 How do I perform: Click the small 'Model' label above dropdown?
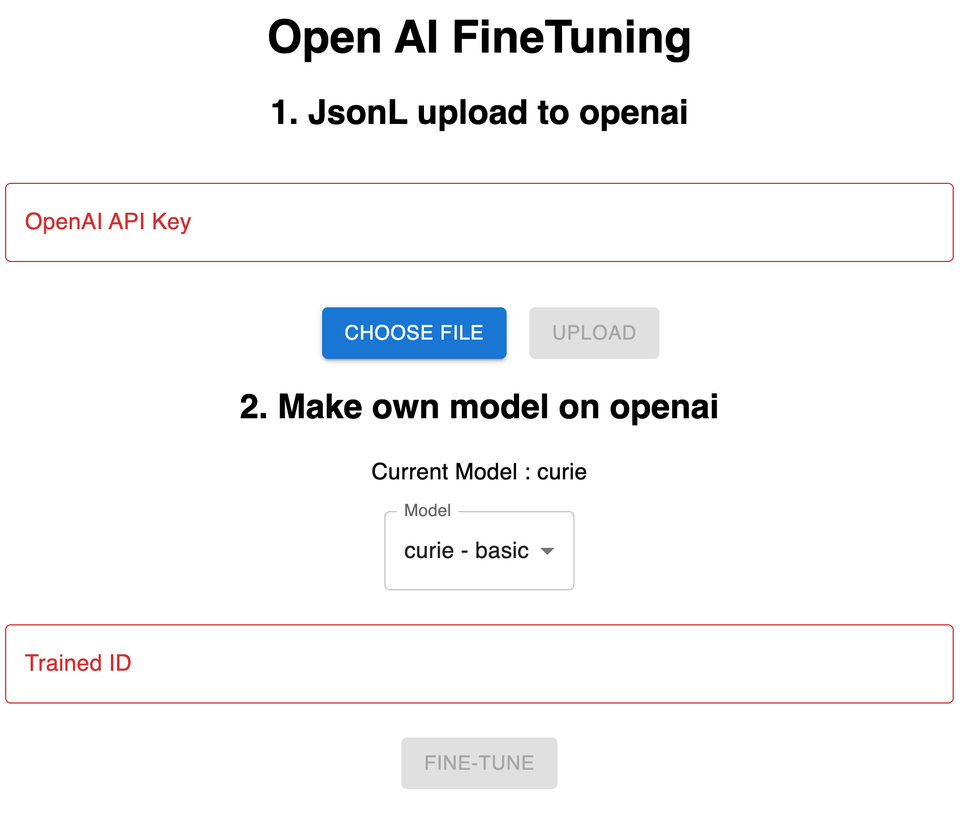(x=427, y=511)
